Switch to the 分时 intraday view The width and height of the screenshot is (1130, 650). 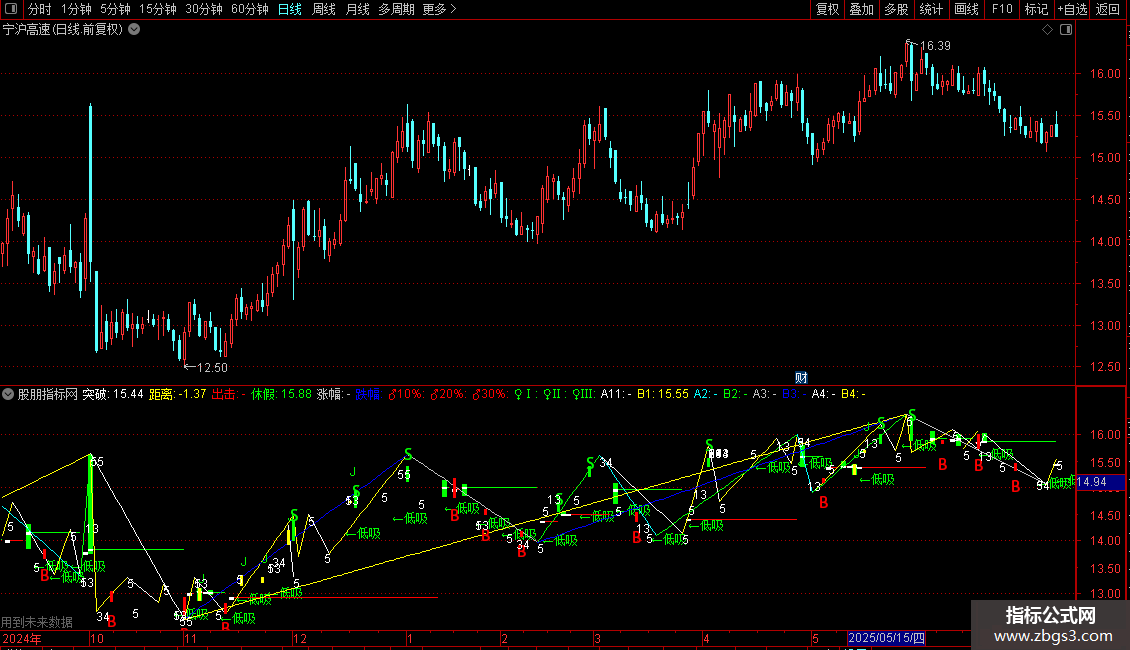tap(40, 9)
